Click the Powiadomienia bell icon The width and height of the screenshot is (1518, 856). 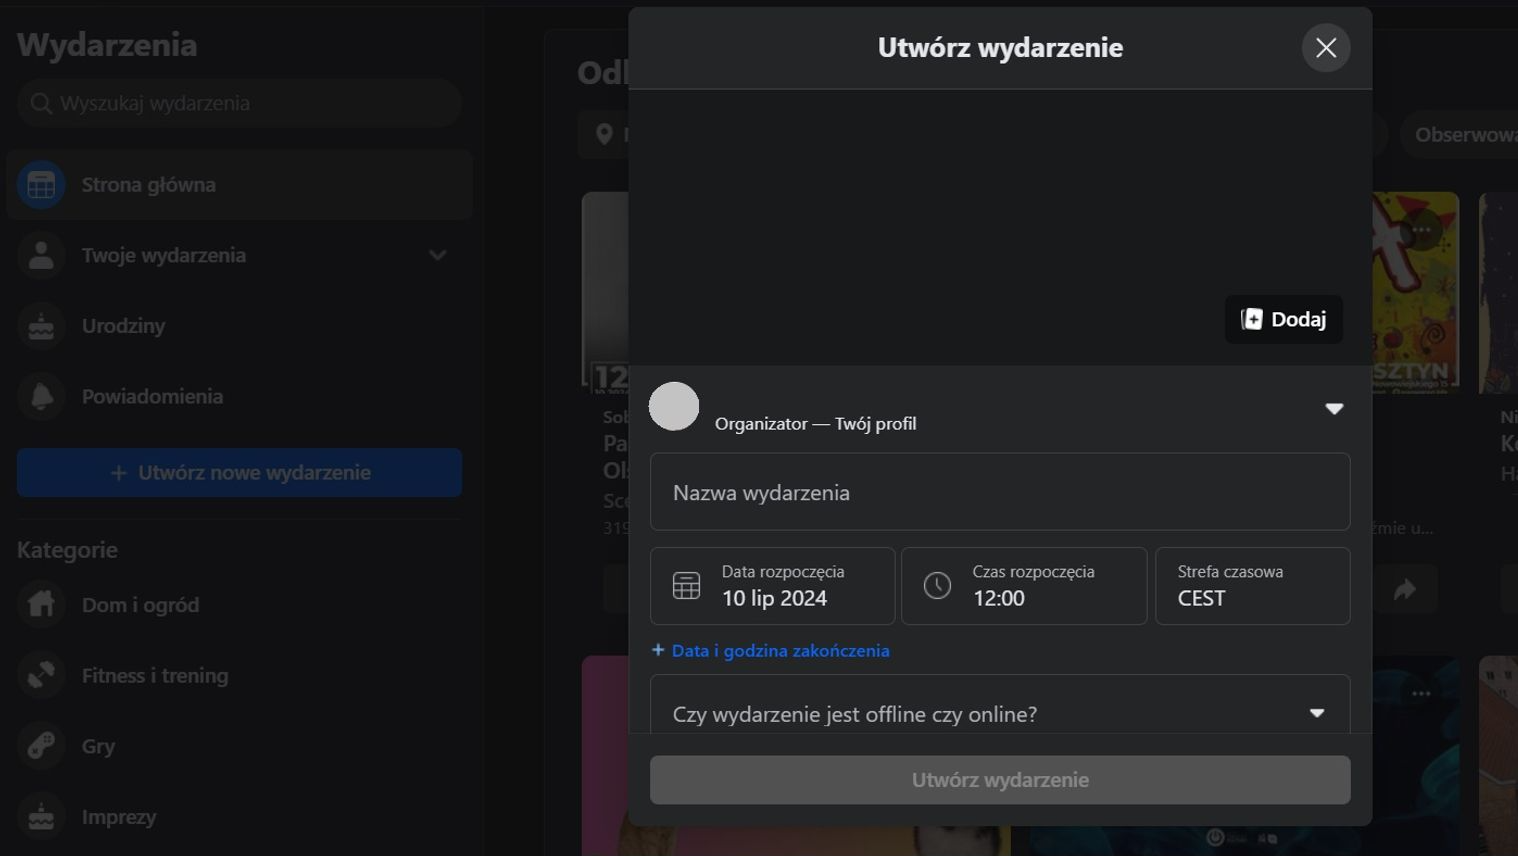(x=41, y=396)
